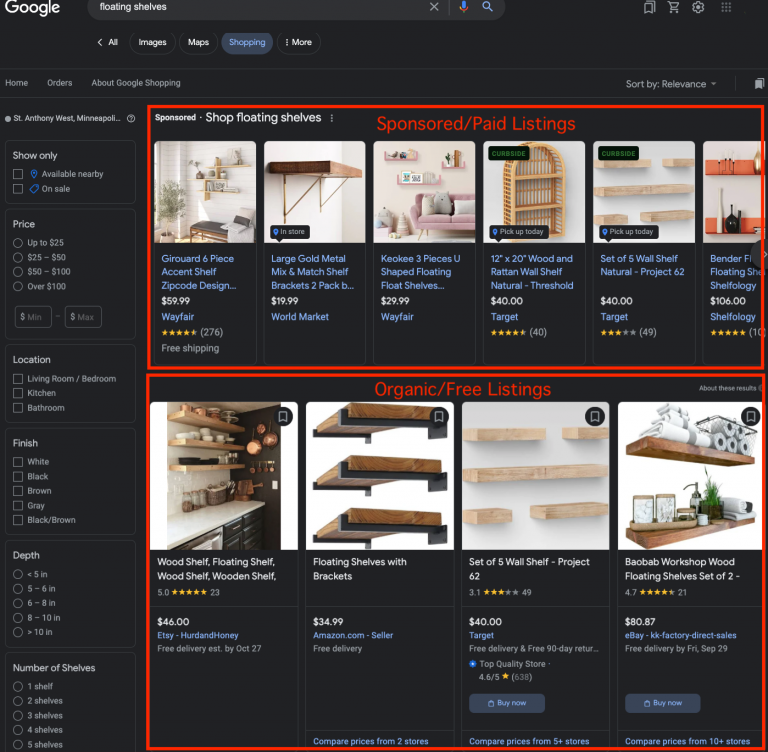Viewport: 768px width, 752px height.
Task: Save Baobab Workshop shelves bookmark icon
Action: tap(750, 416)
